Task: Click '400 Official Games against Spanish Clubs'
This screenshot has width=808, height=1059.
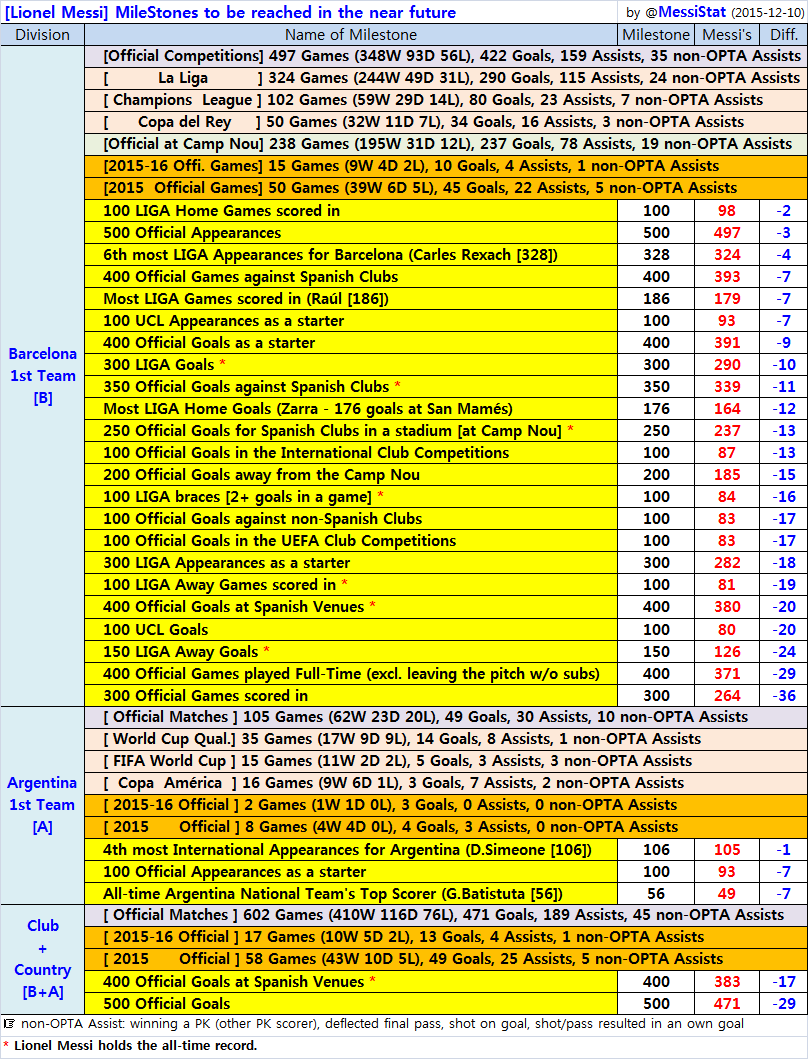Action: tap(351, 277)
